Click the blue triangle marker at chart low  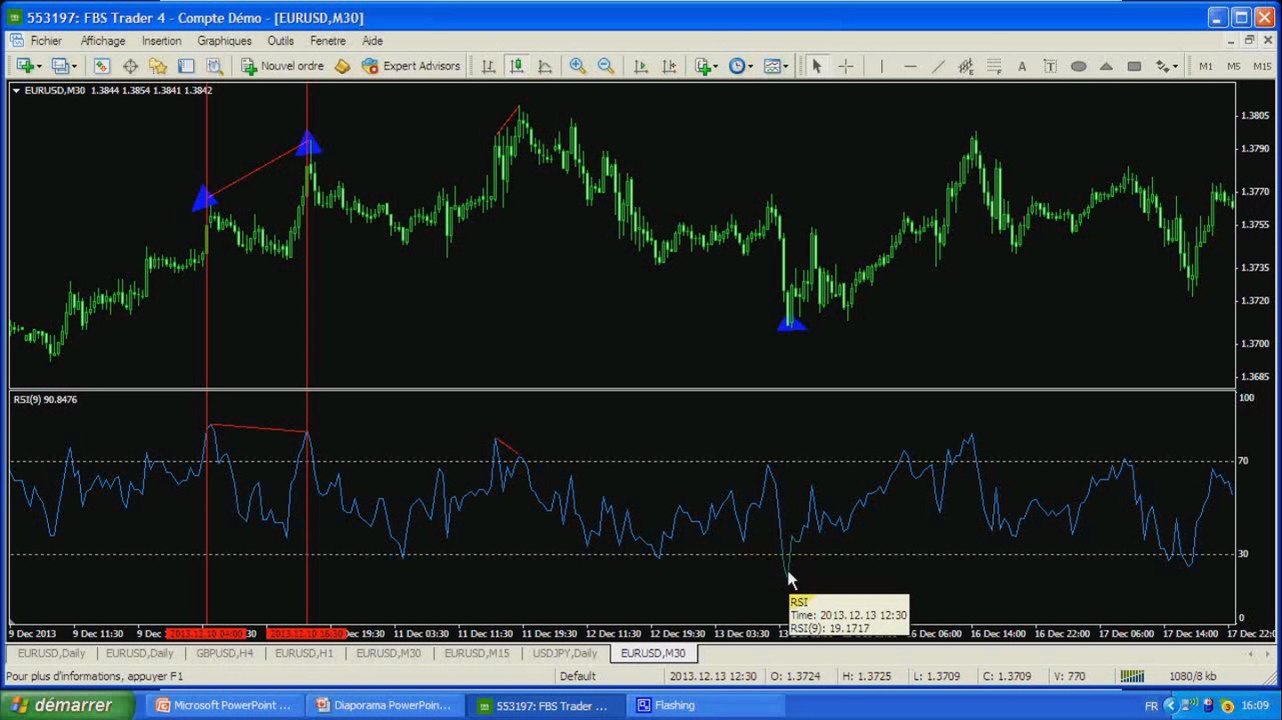point(790,322)
